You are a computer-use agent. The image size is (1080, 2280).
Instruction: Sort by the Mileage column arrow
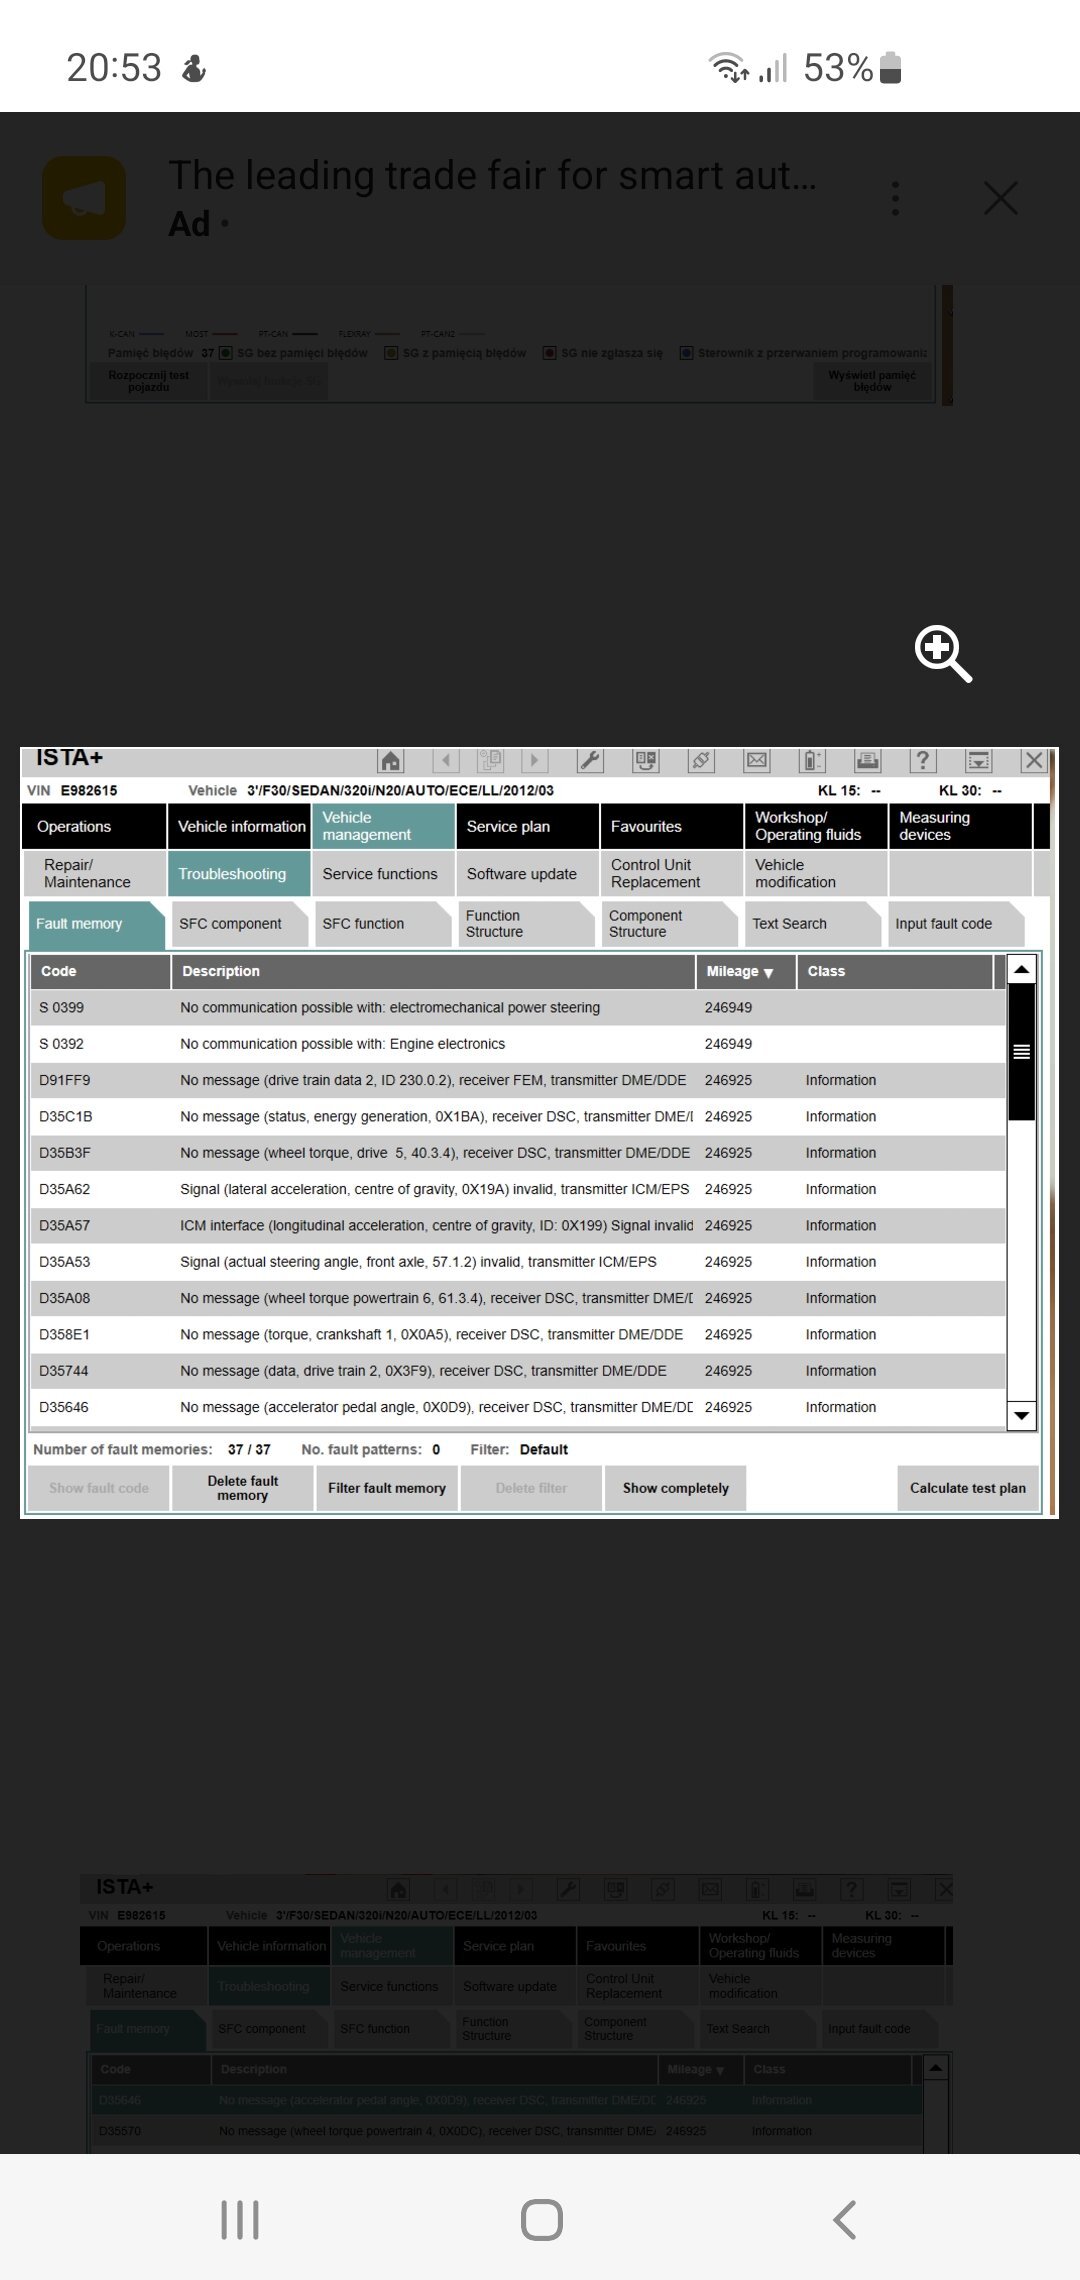point(768,973)
